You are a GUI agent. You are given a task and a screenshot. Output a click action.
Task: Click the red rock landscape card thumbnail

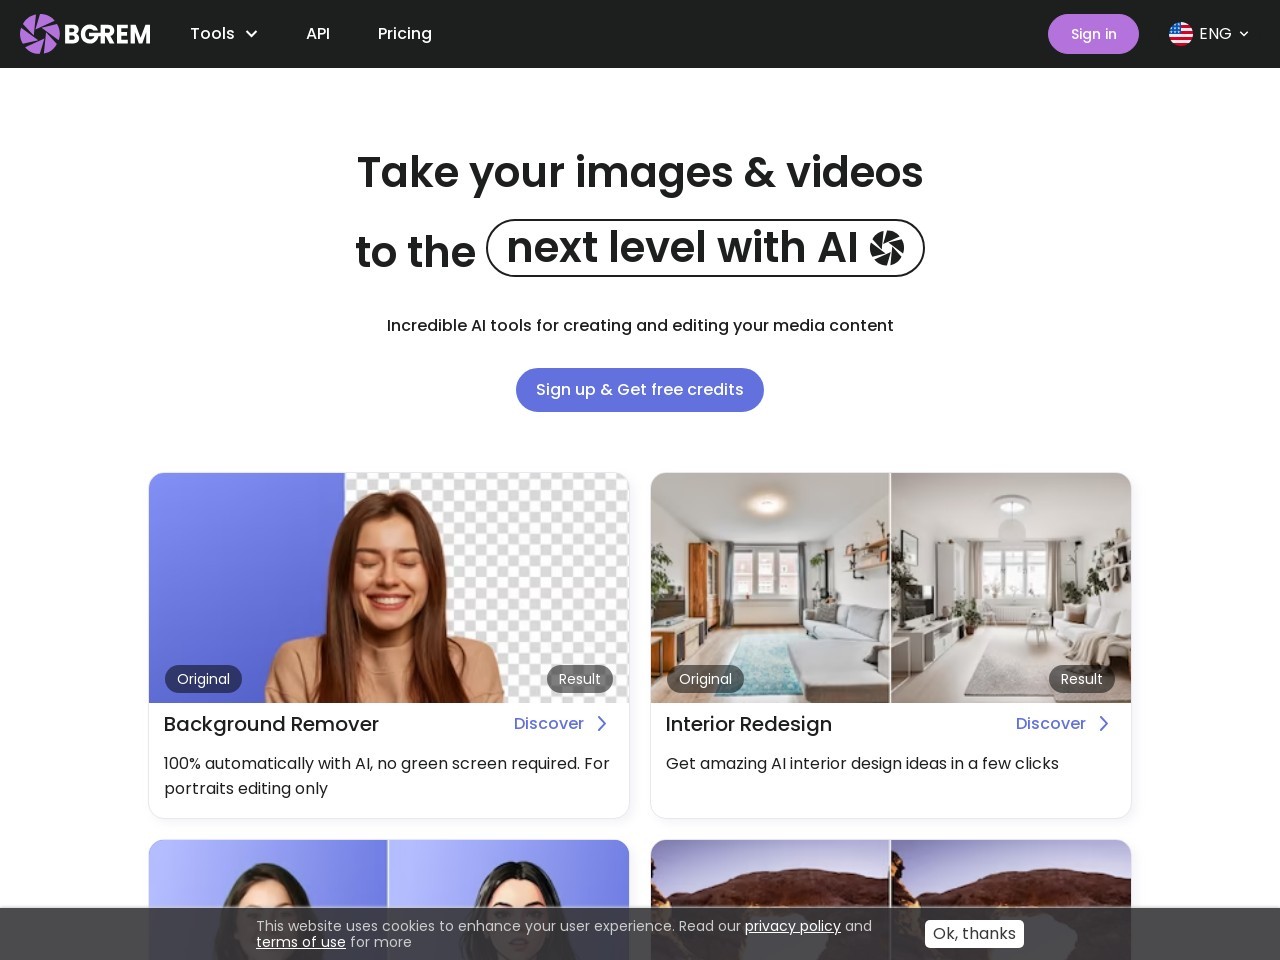(x=891, y=874)
